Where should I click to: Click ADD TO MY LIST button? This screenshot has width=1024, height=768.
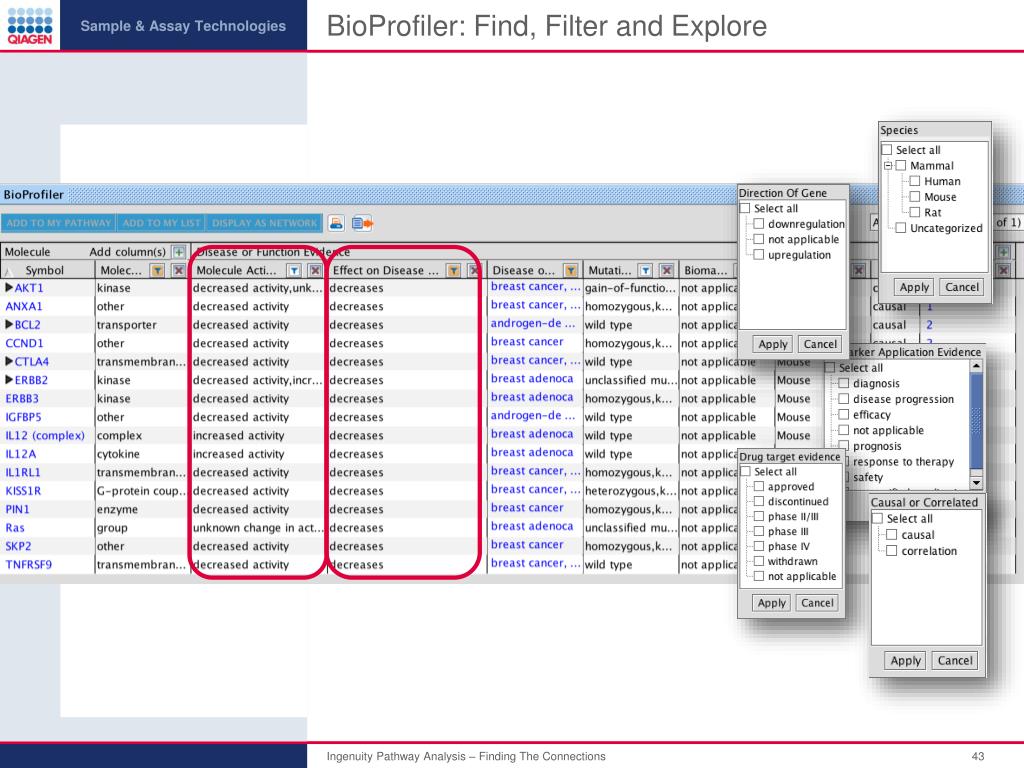161,223
